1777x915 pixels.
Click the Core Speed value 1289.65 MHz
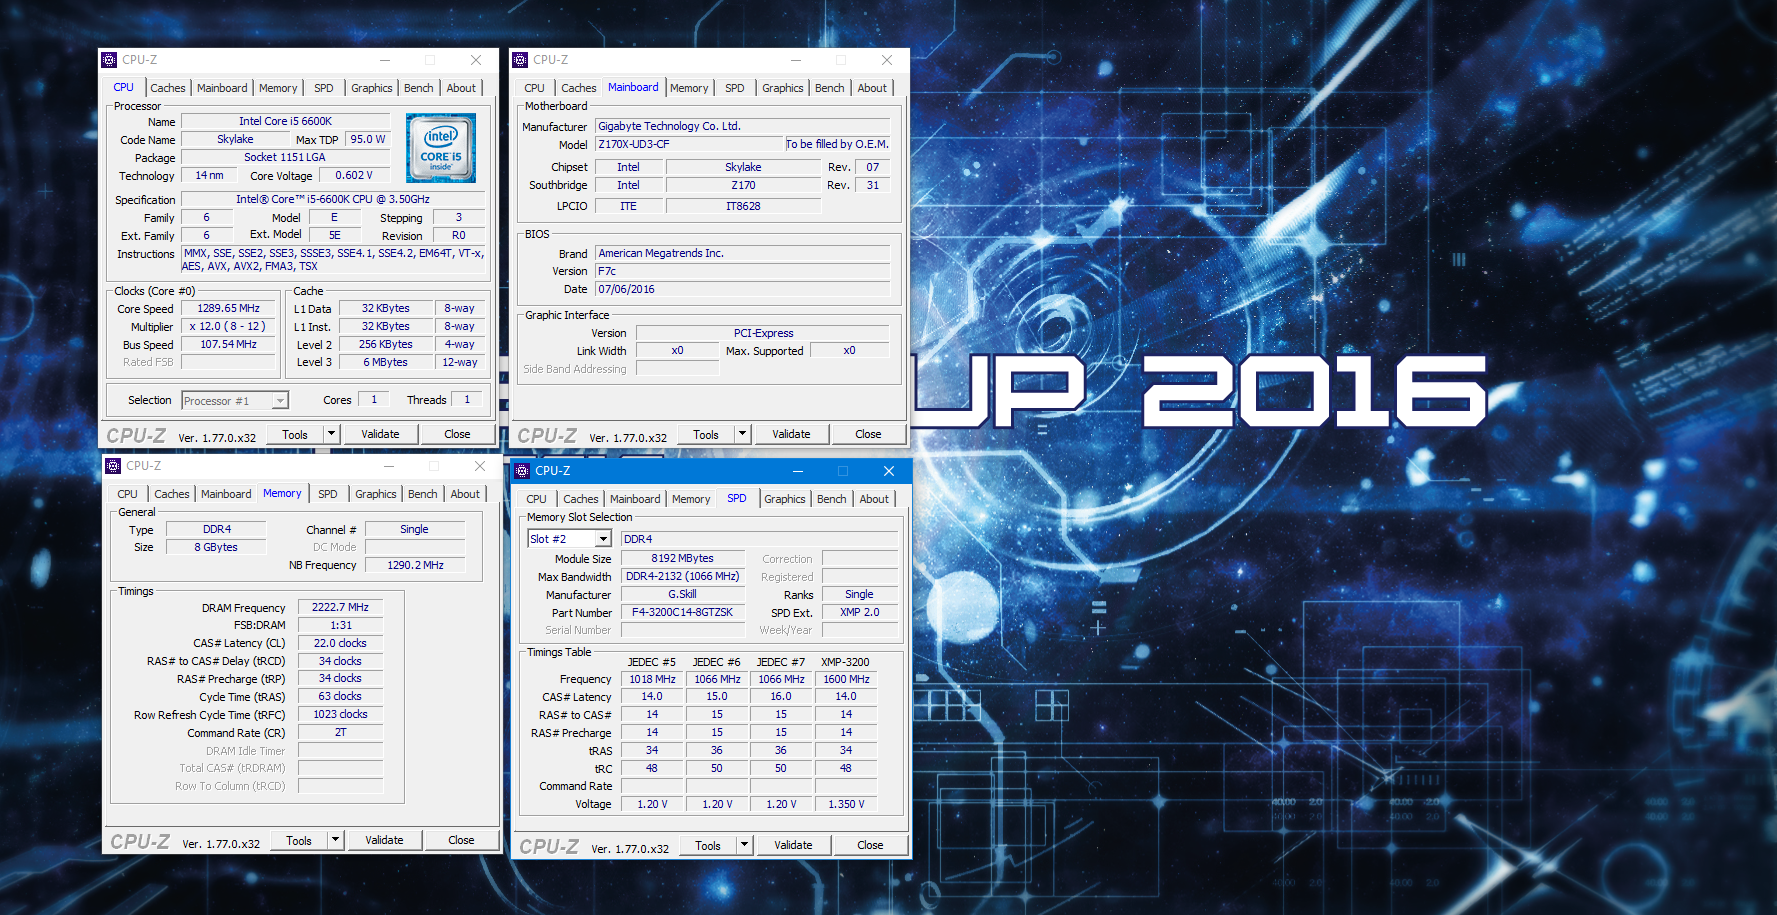coord(228,309)
